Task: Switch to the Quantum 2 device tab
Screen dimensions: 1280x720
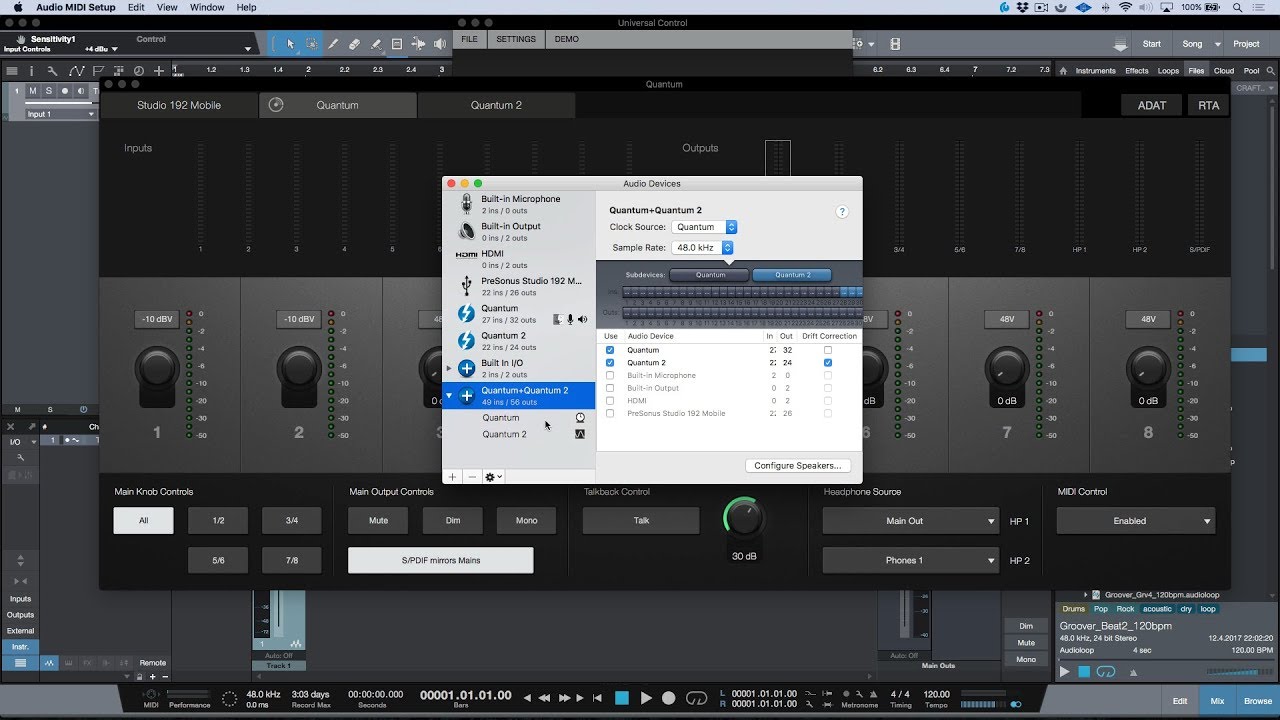Action: click(496, 105)
